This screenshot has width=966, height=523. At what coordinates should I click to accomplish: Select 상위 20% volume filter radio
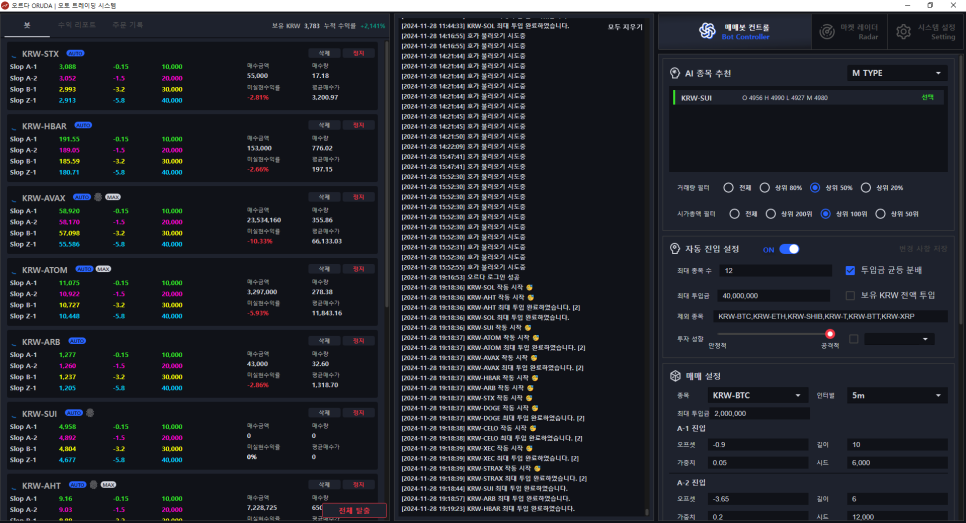coord(867,187)
